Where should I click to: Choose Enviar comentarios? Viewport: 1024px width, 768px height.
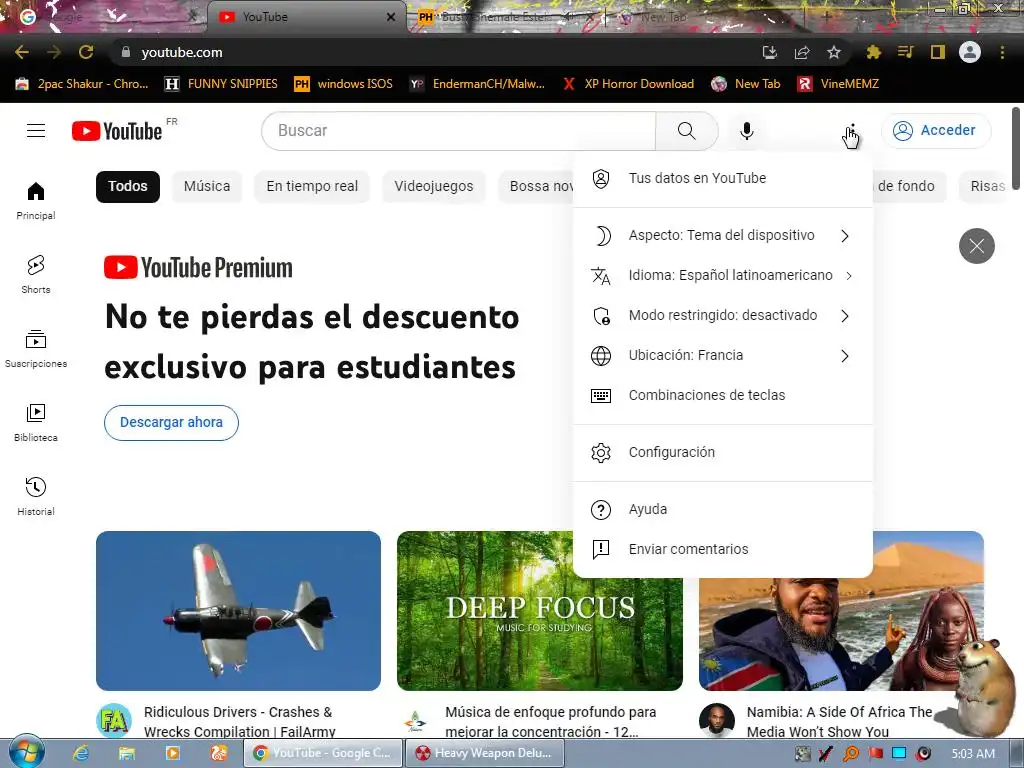tap(722, 549)
